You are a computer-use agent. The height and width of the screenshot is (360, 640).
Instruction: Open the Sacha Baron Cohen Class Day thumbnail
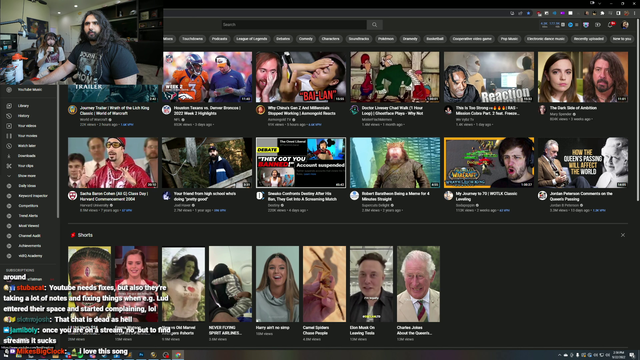113,162
